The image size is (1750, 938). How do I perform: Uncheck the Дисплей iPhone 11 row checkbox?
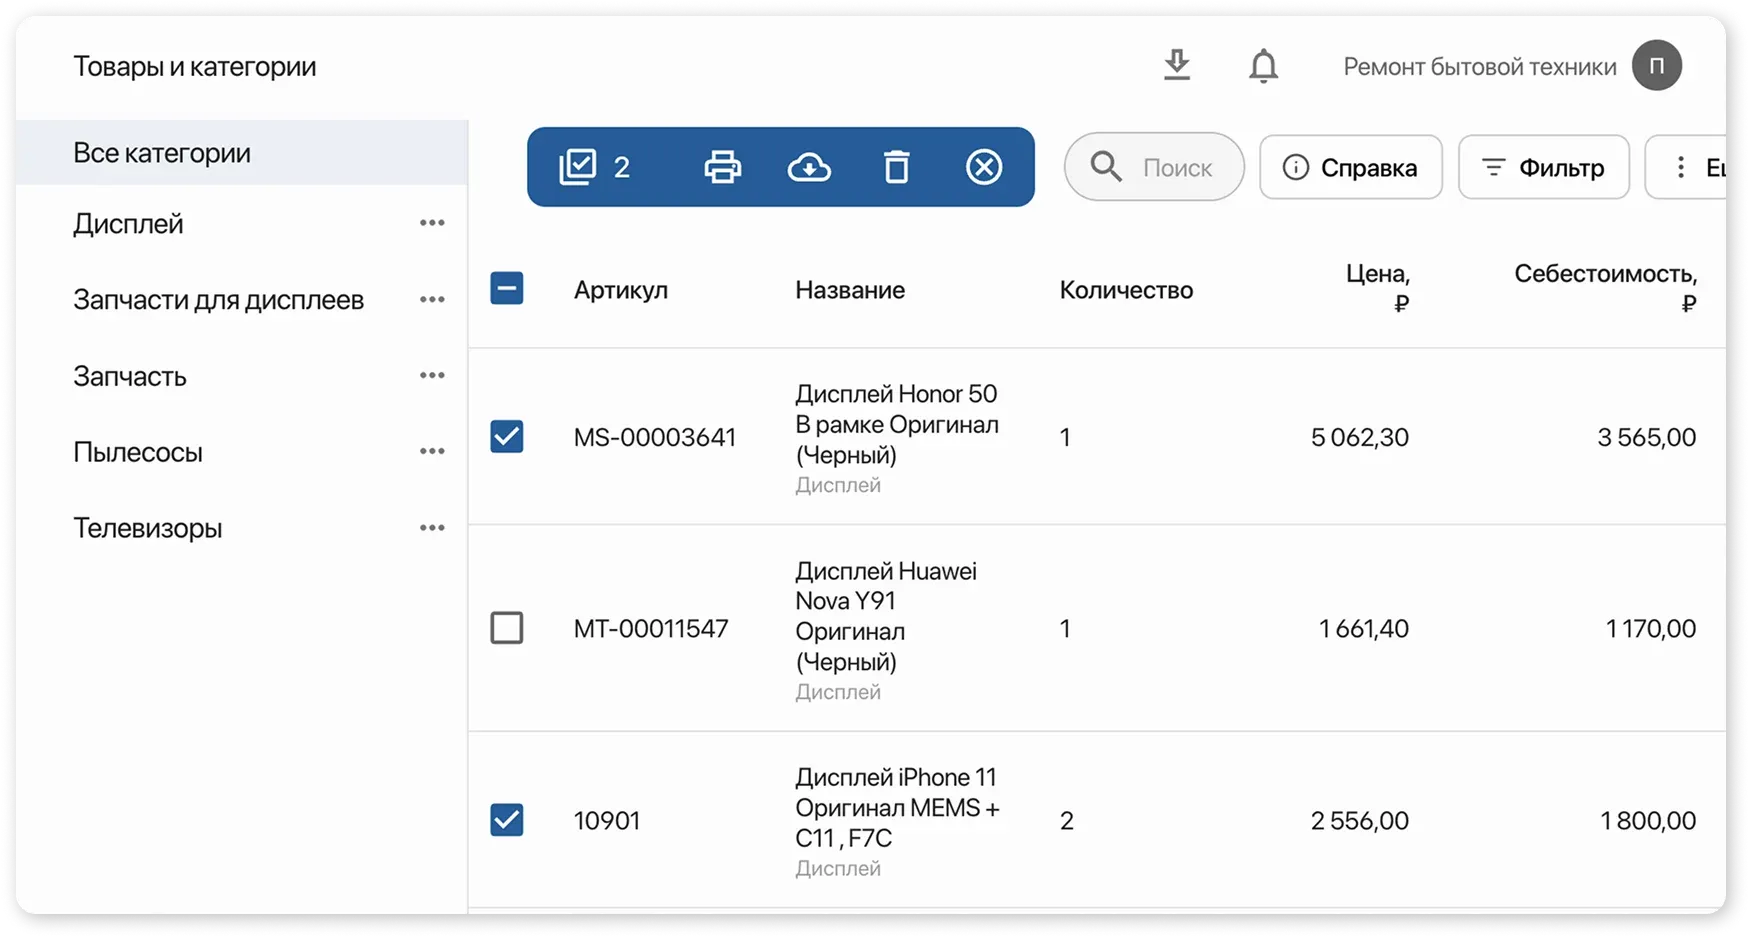[x=507, y=820]
